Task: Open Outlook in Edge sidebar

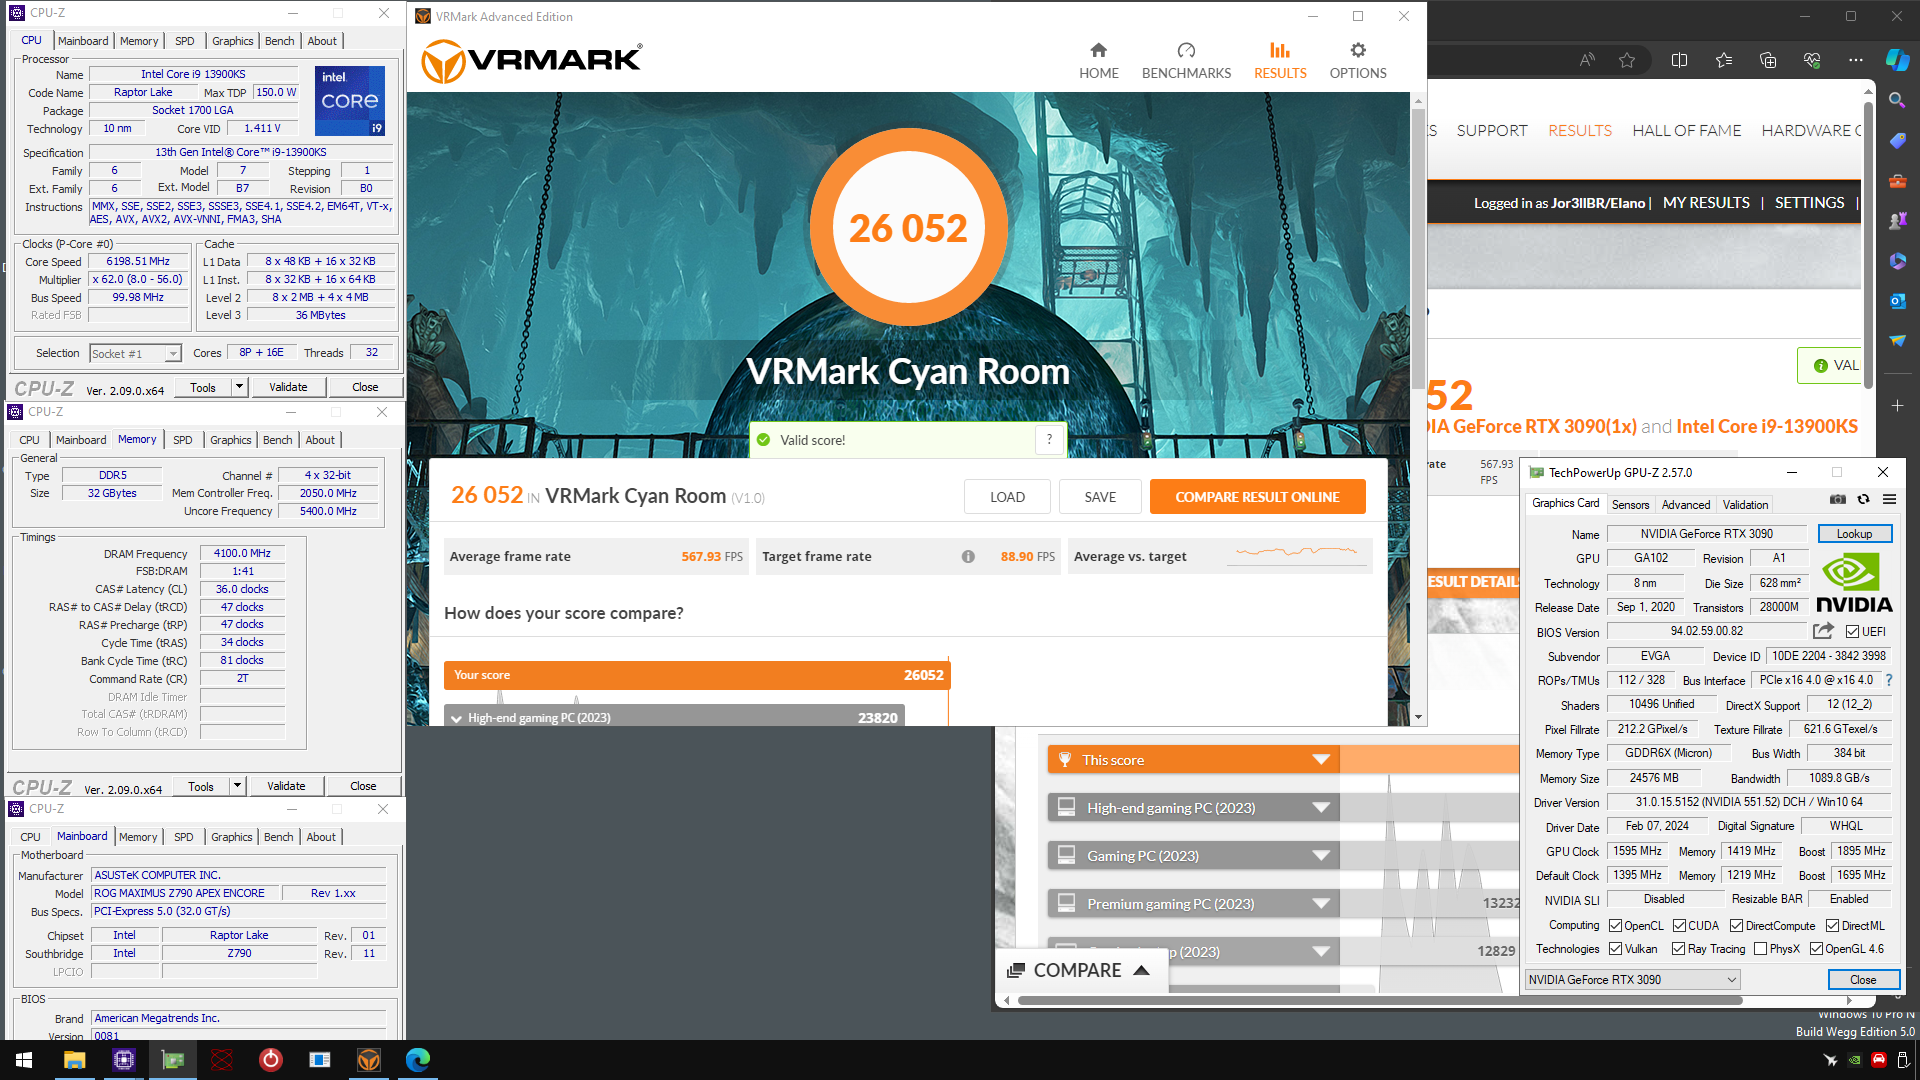Action: (x=1897, y=301)
